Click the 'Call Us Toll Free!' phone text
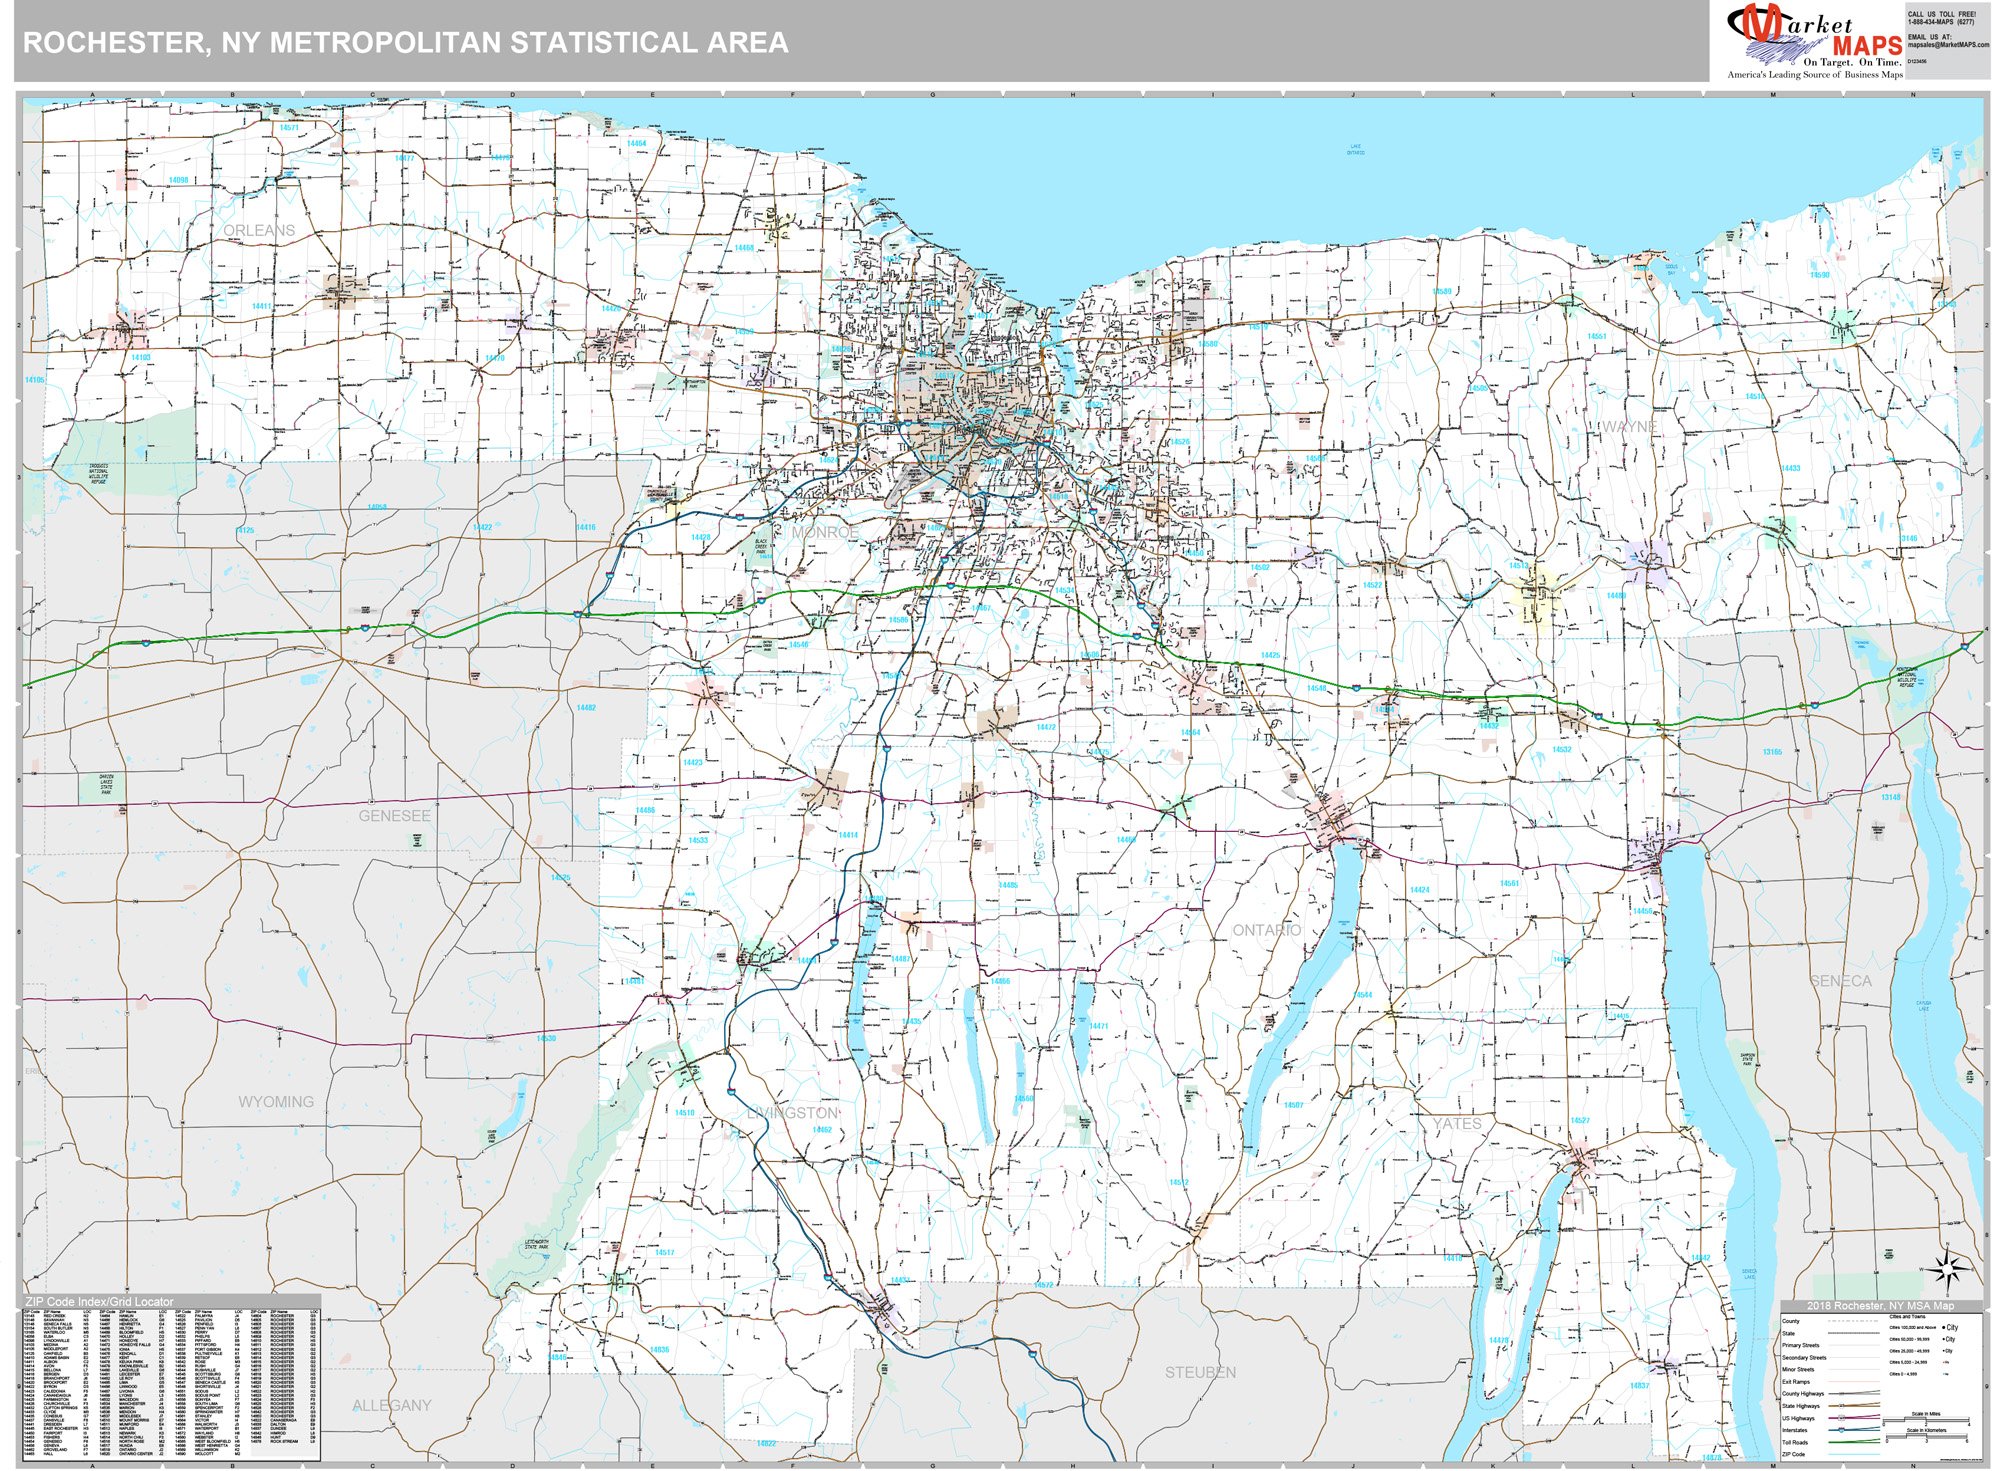The height and width of the screenshot is (1471, 2000). (1942, 14)
